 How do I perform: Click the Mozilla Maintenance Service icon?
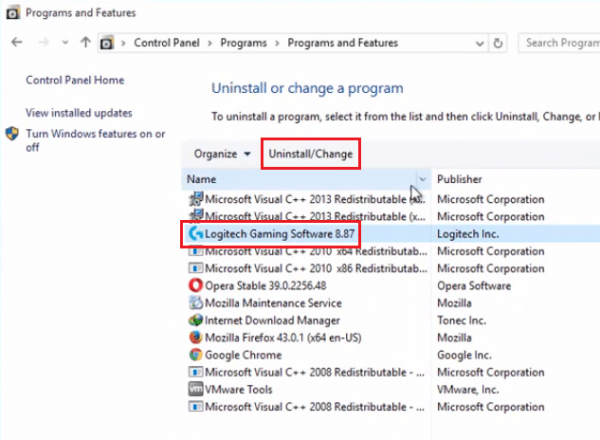coord(196,303)
